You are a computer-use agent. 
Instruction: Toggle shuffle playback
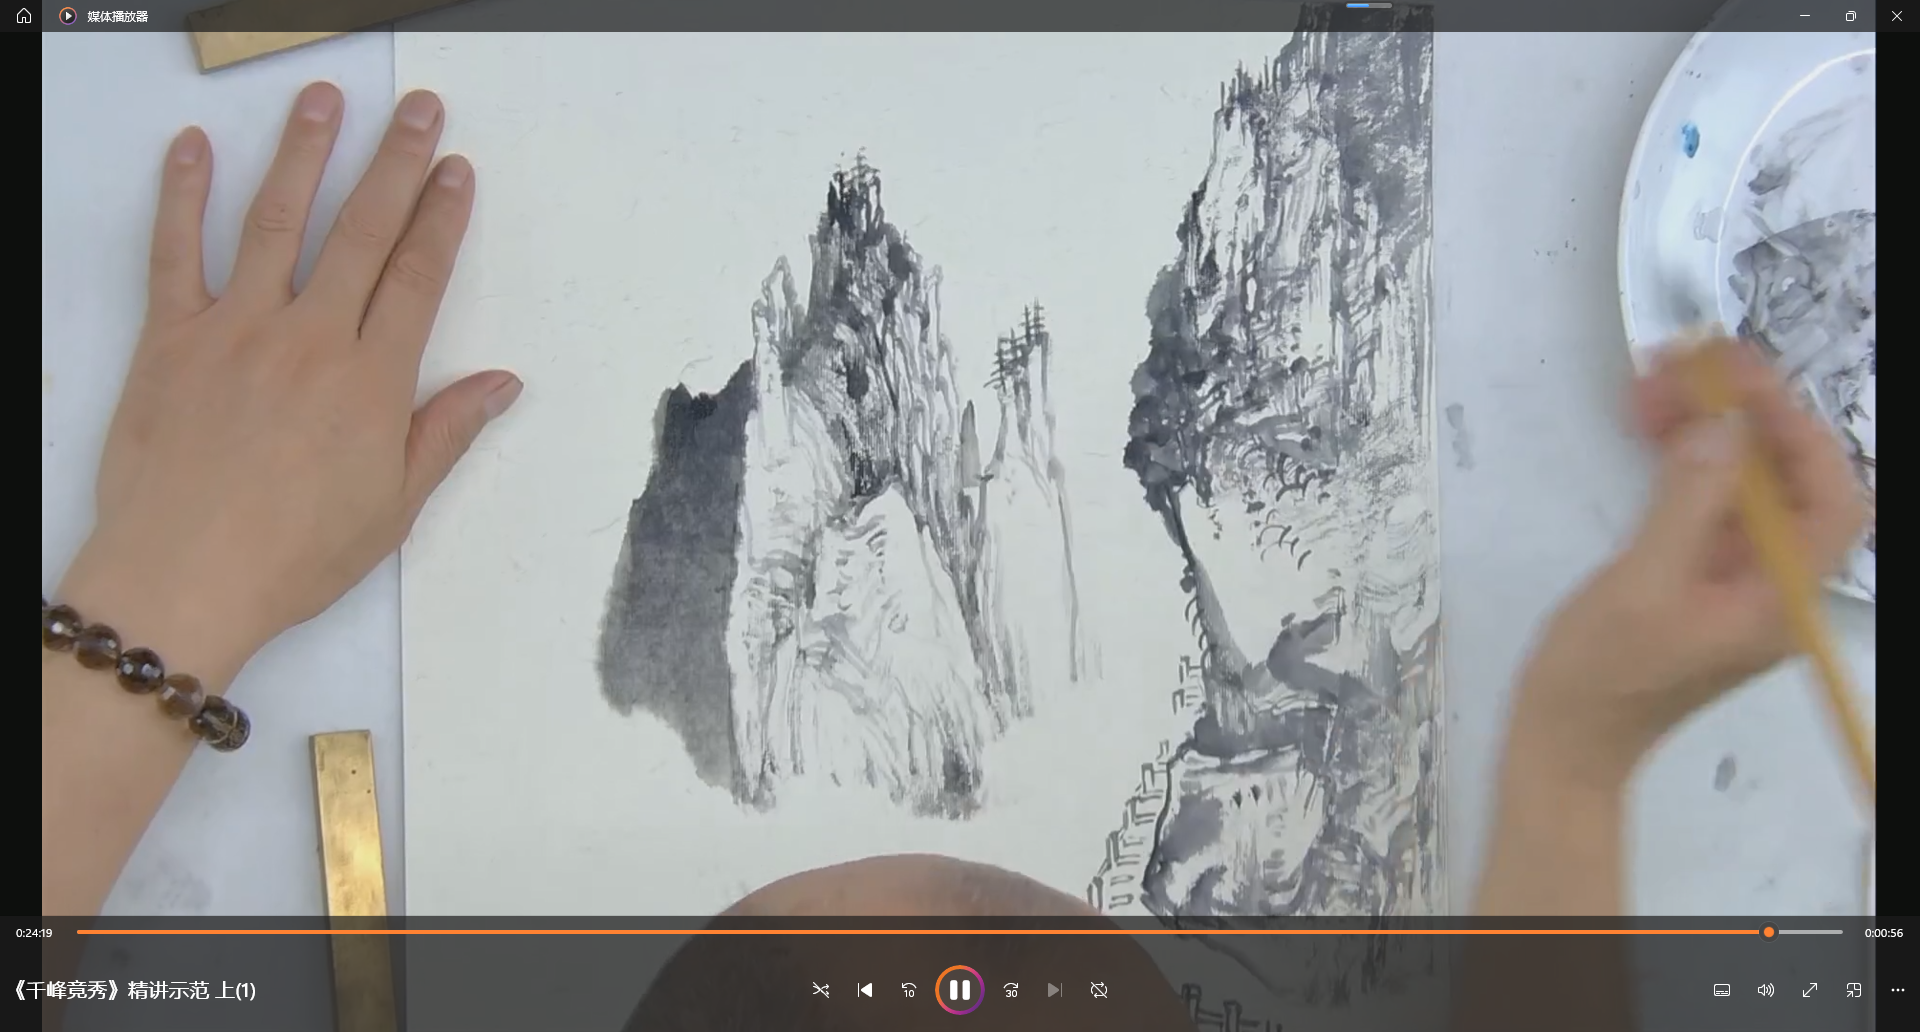click(821, 990)
